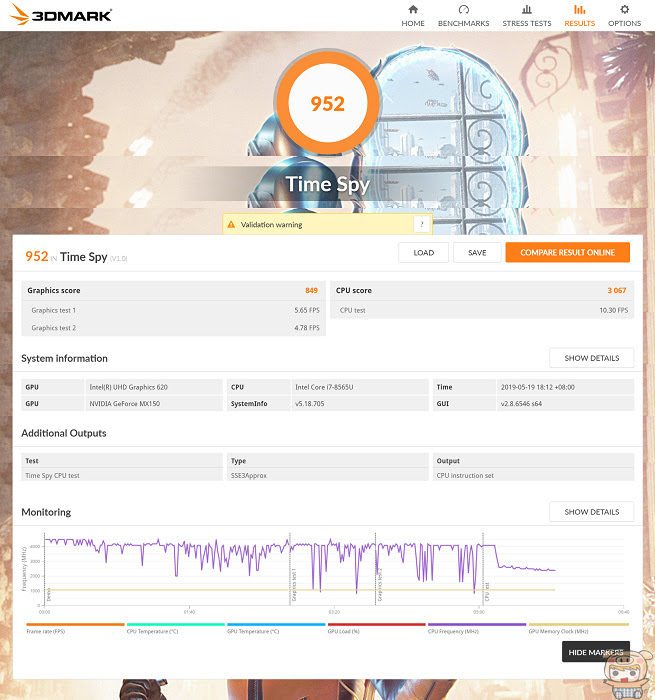Click Intel(R) UHD Graphics 620 cell
Image resolution: width=655 pixels, height=700 pixels.
click(154, 387)
